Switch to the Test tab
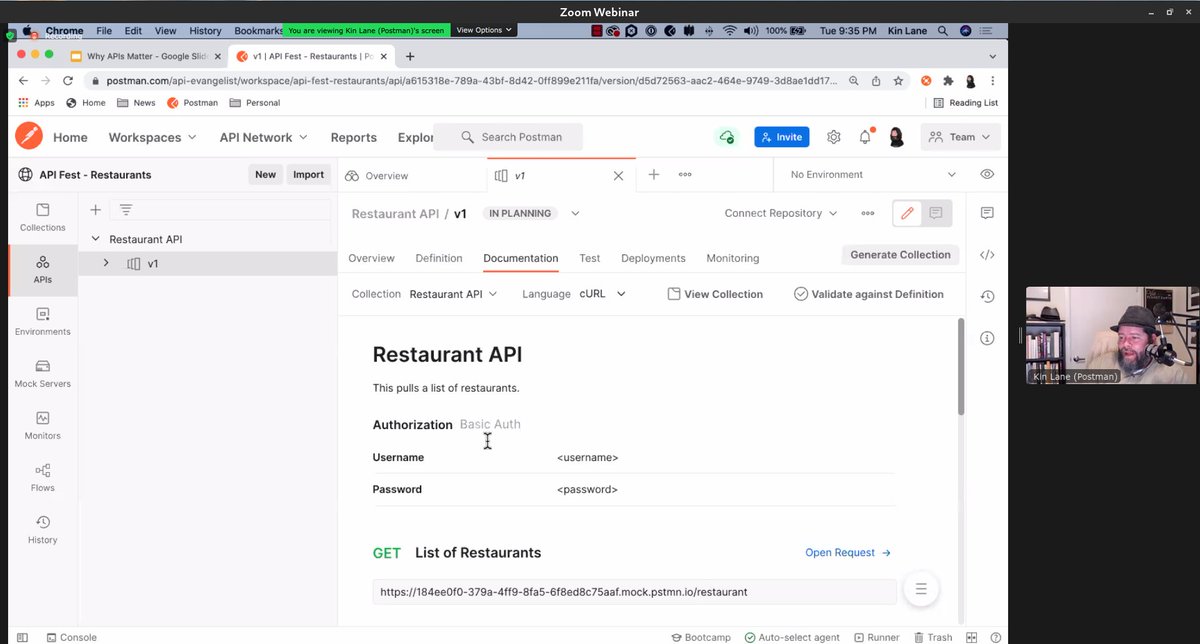 [589, 258]
